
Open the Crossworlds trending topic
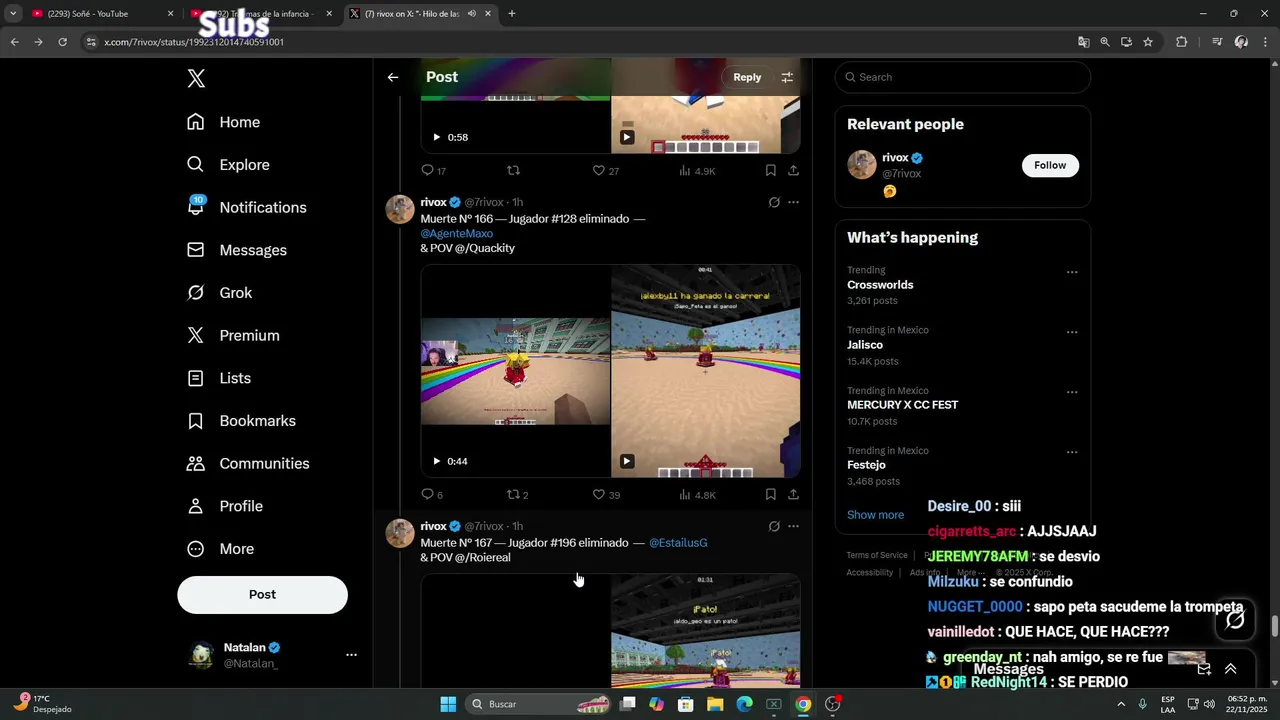(x=880, y=285)
